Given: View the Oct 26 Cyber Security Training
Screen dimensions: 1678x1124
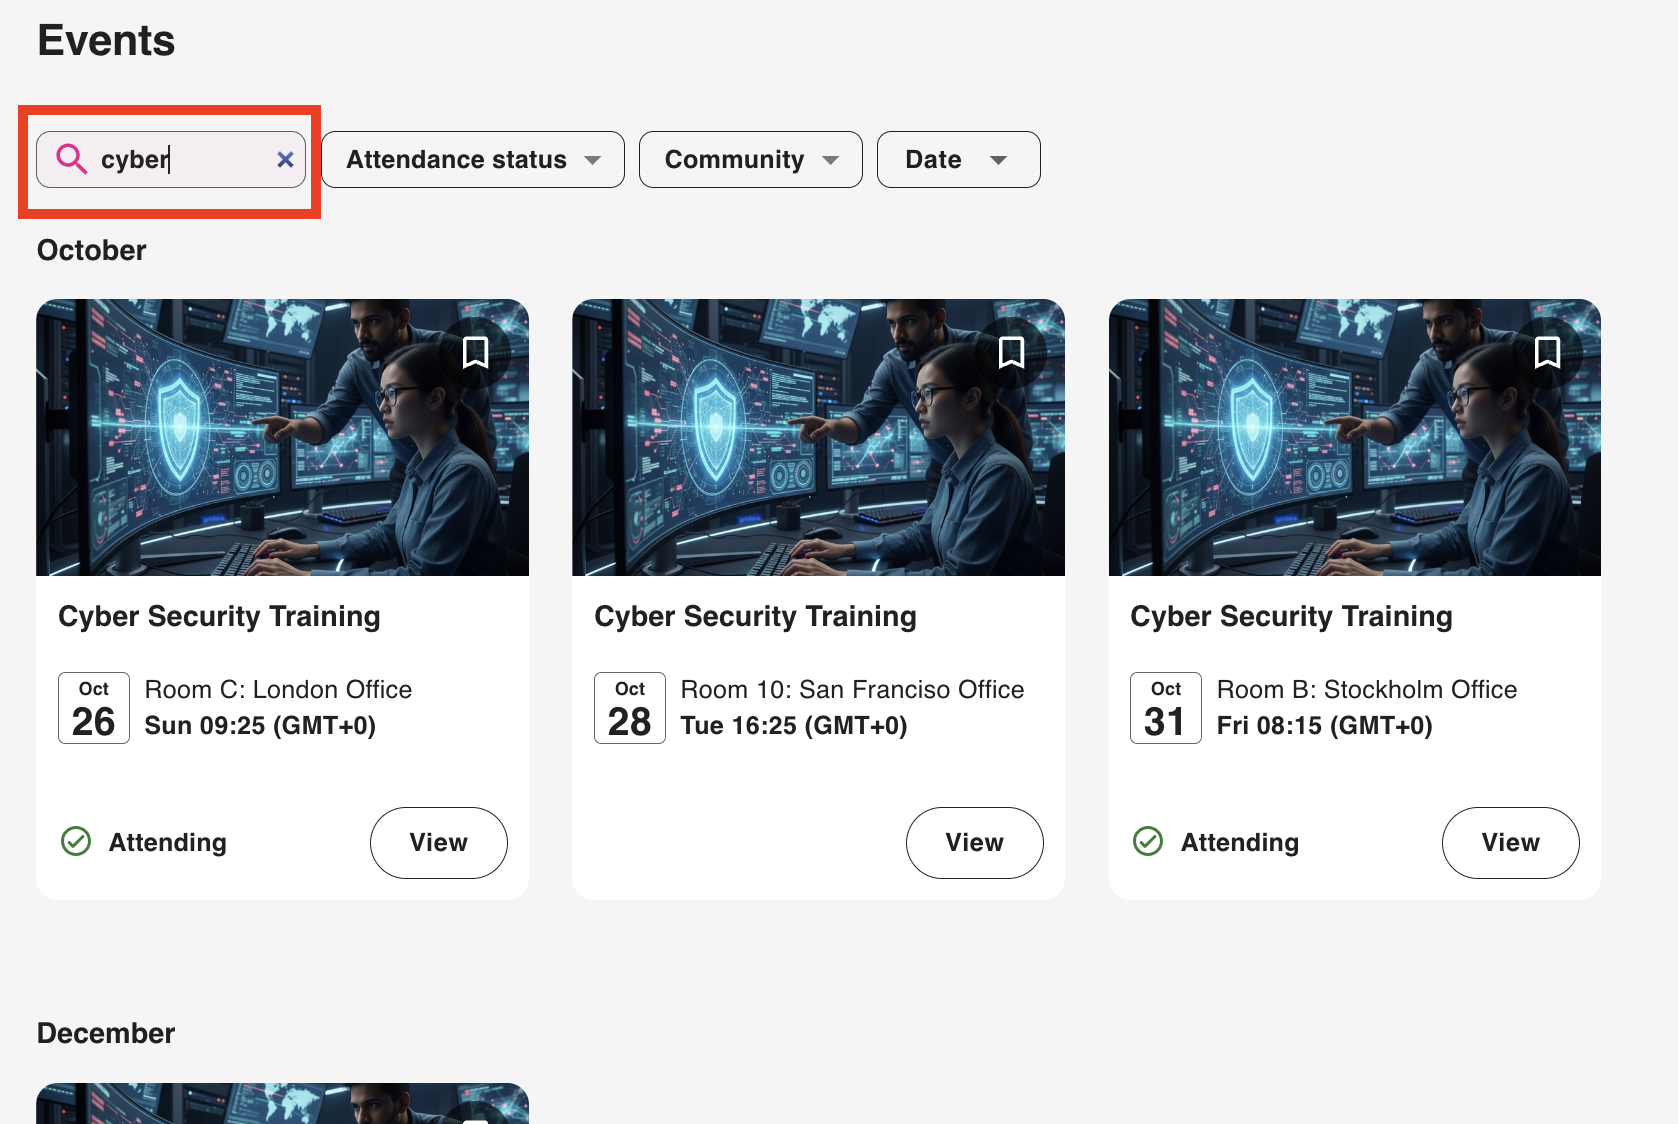Looking at the screenshot, I should coord(438,842).
